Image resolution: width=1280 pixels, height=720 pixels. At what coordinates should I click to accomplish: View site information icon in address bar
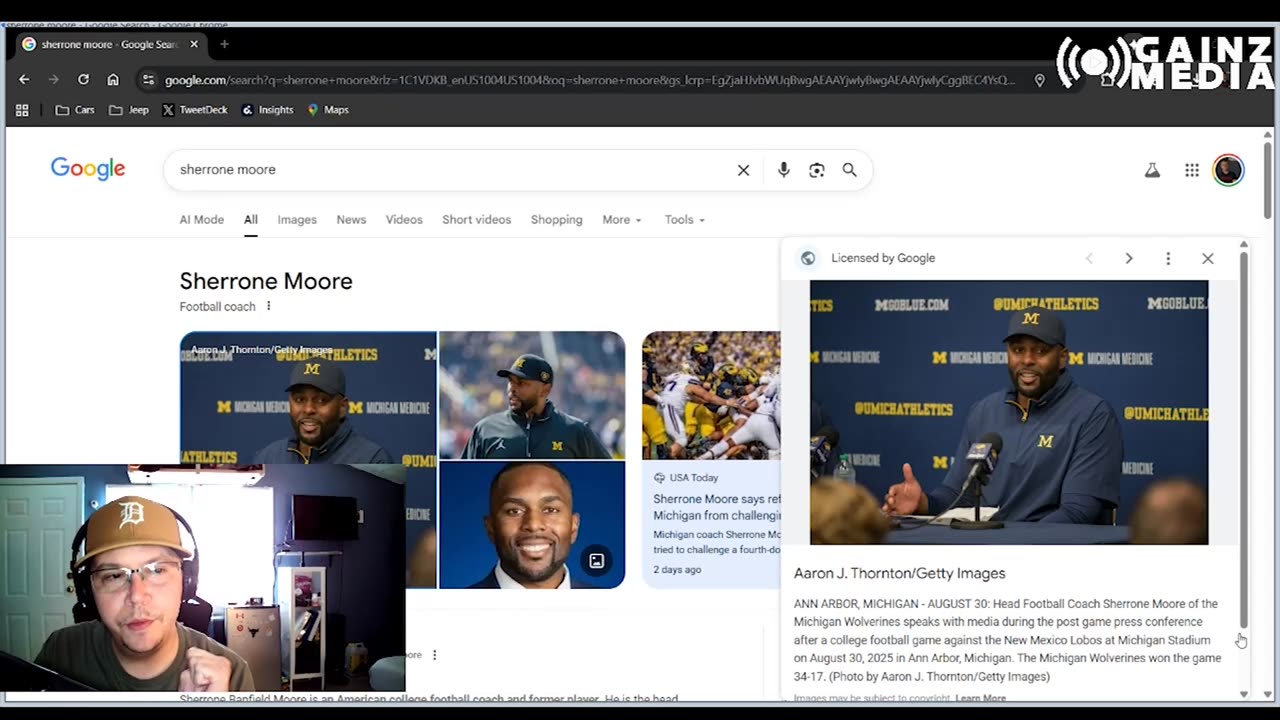pos(148,80)
